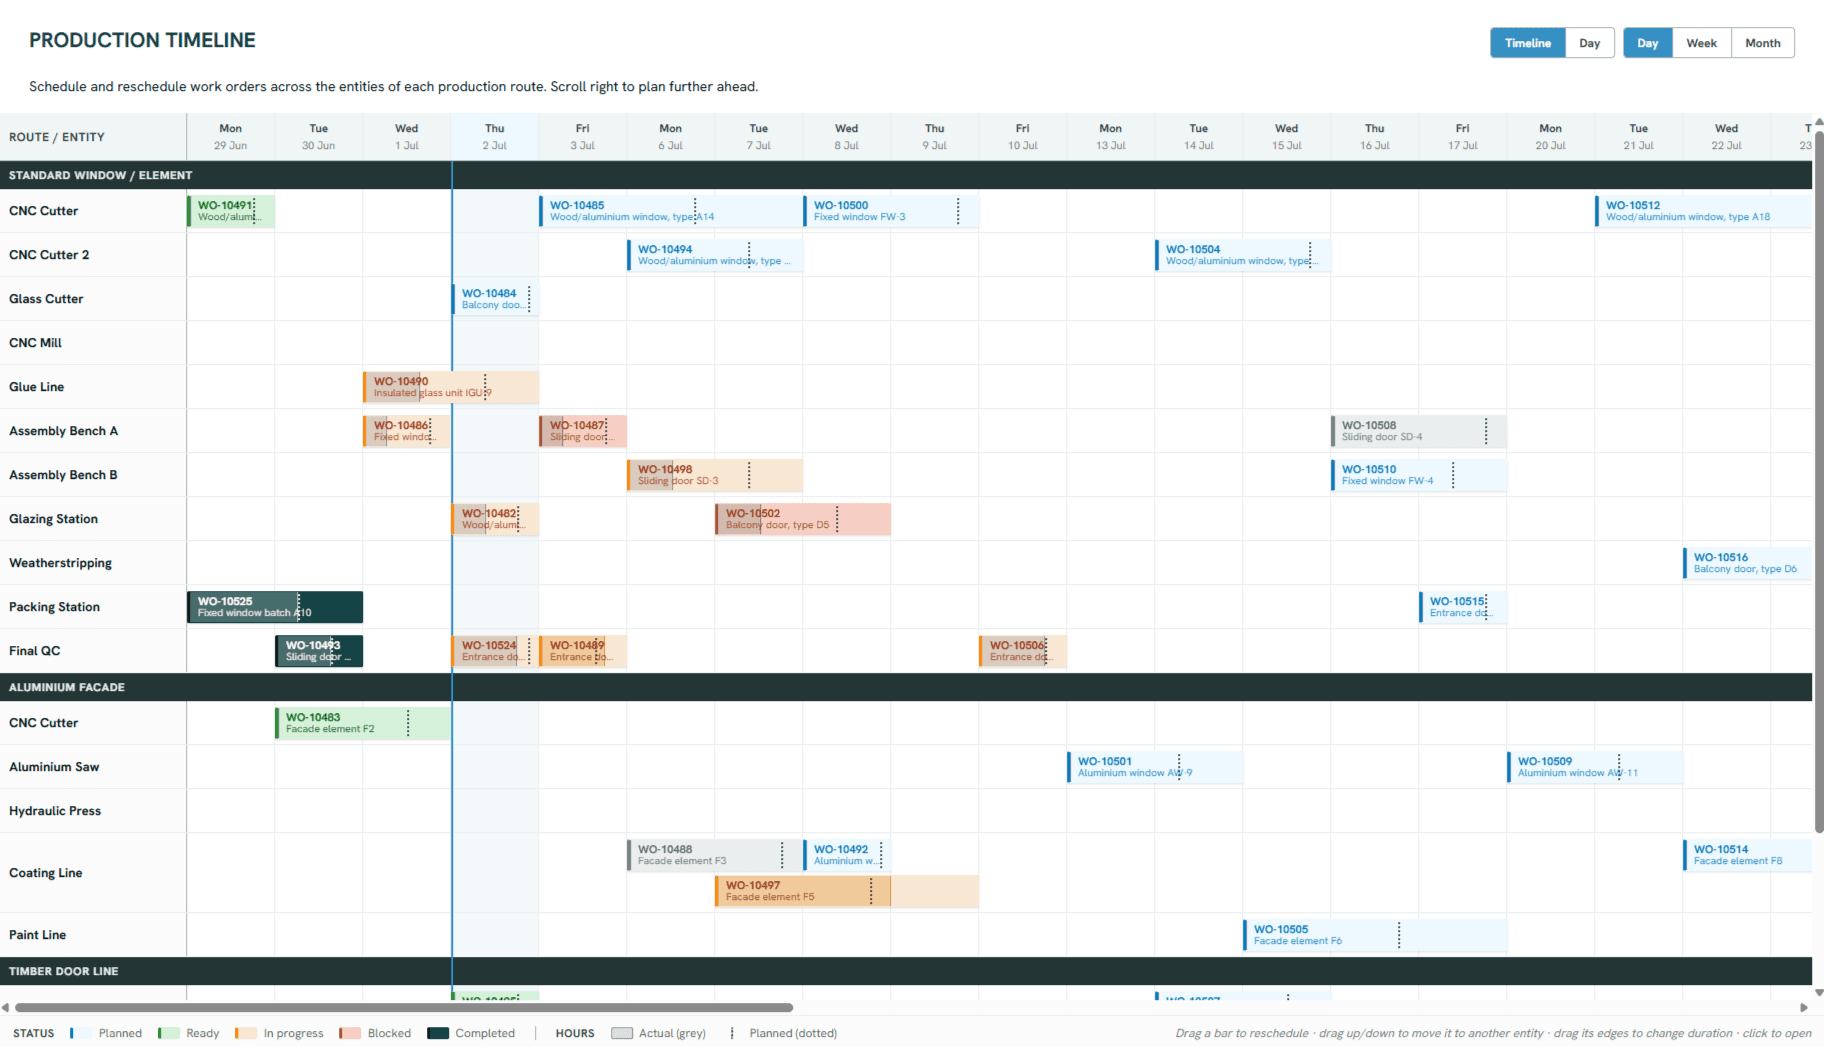Select WO-10506 on Final QC row
1824x1047 pixels.
(1023, 651)
